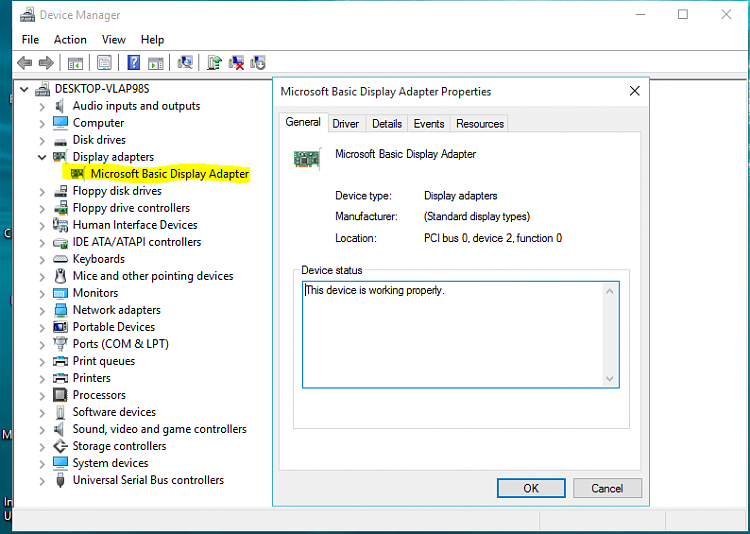Open the View menu

click(x=113, y=40)
